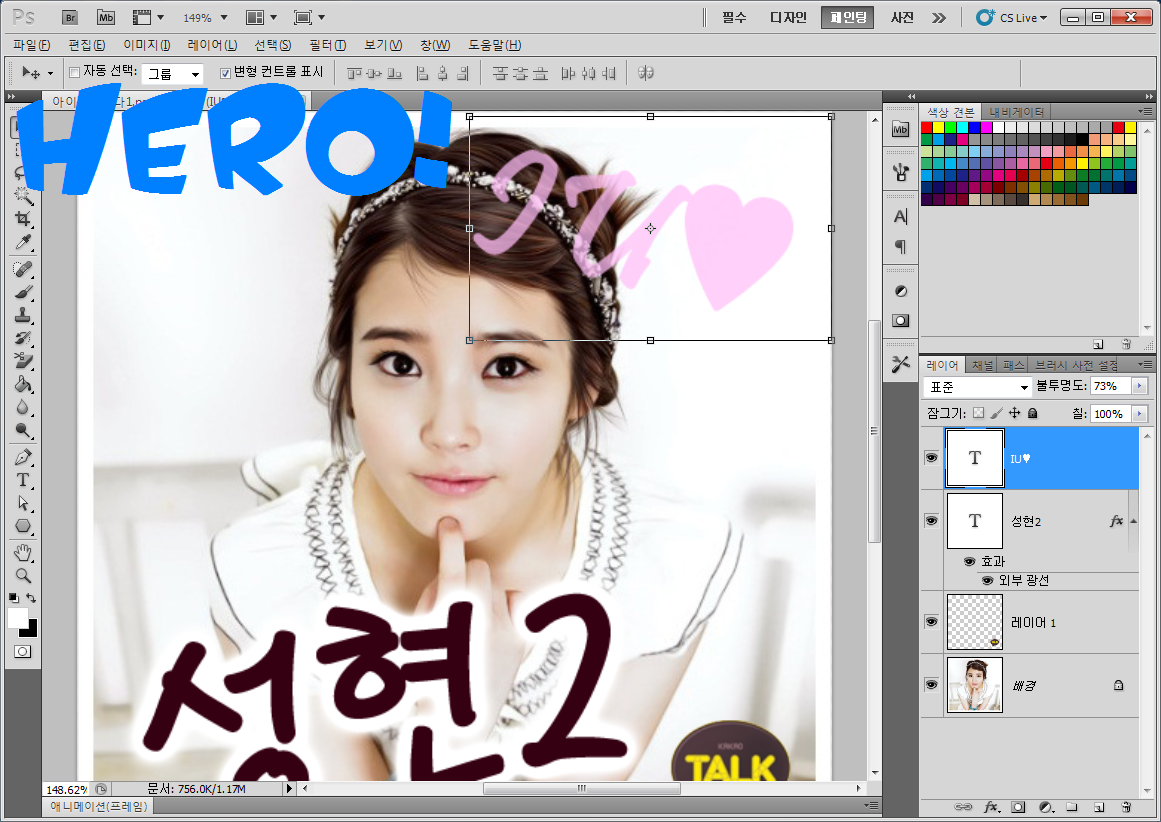Select the Magic Wand tool
1161x822 pixels.
point(23,196)
